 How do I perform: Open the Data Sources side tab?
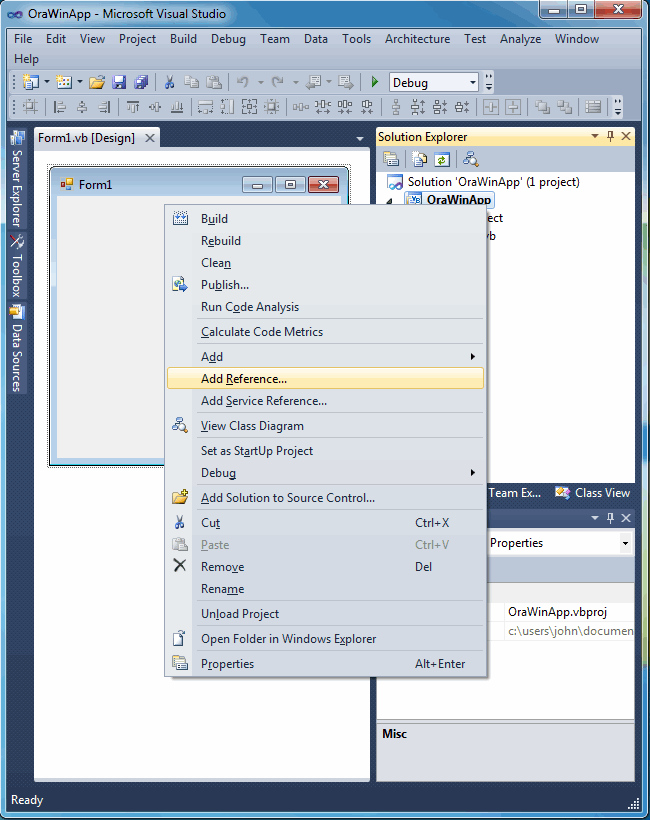(17, 348)
